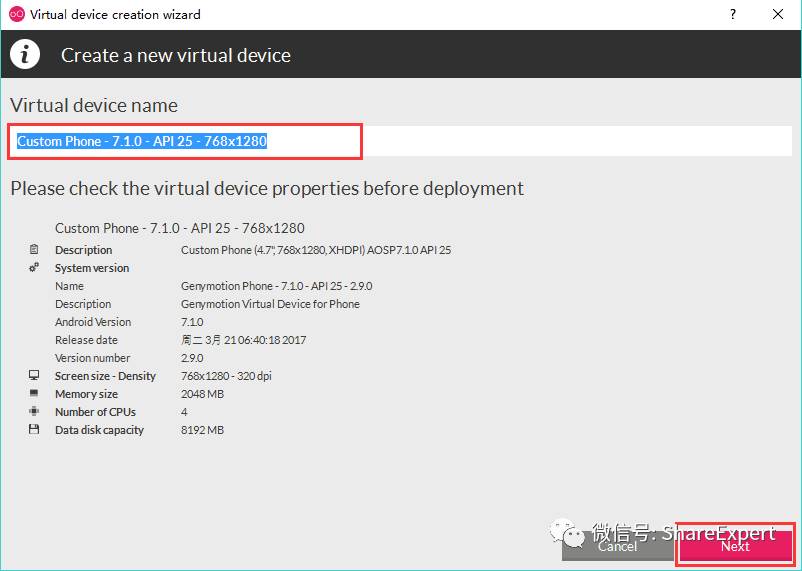Click the summary title 'Custom Phone - 7.1.0 - API 25 - 768x1280'
802x571 pixels.
180,228
